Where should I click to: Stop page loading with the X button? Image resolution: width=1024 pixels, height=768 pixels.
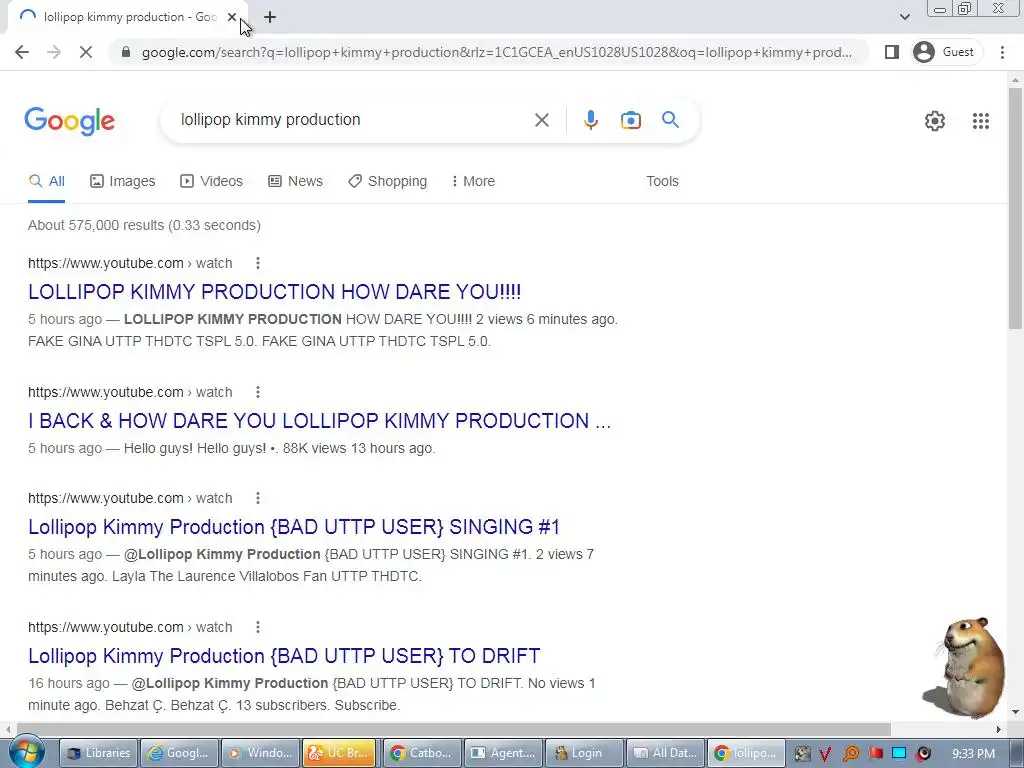(86, 52)
